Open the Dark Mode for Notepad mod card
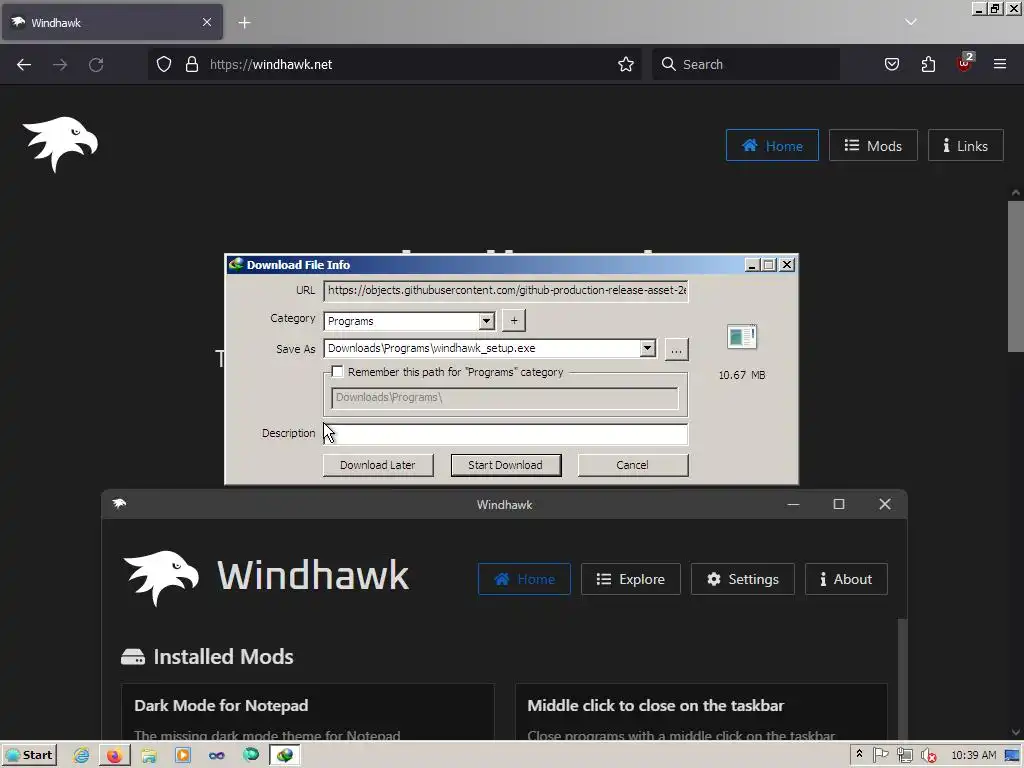 (308, 712)
